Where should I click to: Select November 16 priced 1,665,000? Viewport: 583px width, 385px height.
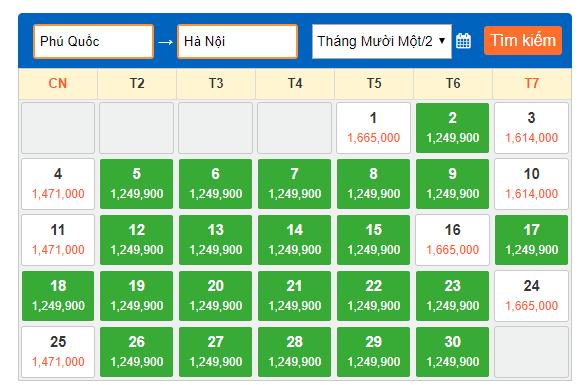[x=452, y=240]
